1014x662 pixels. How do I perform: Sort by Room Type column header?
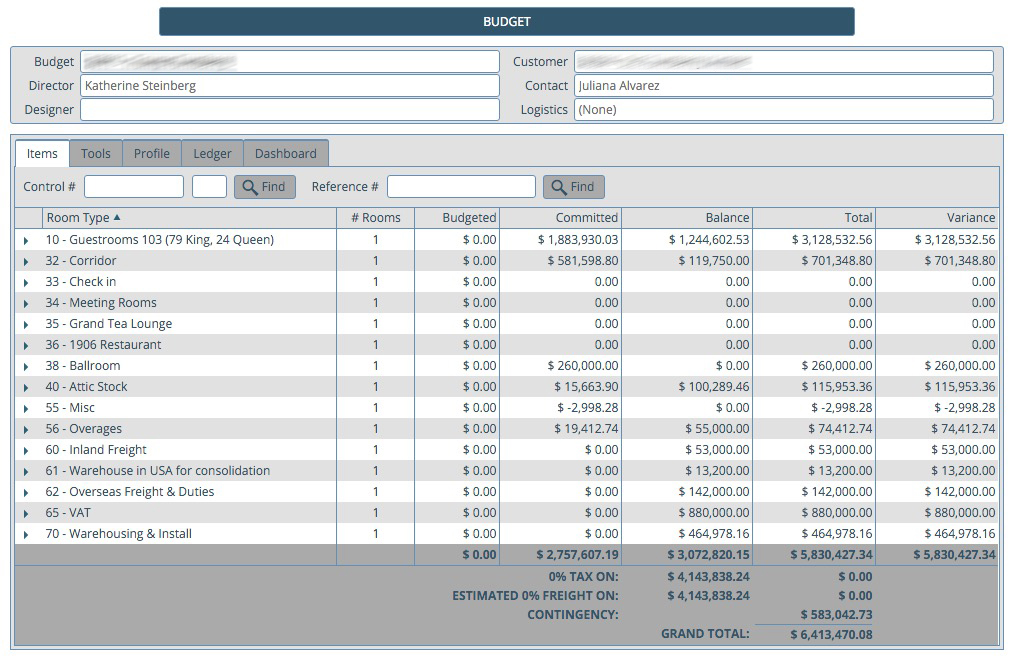pyautogui.click(x=189, y=218)
